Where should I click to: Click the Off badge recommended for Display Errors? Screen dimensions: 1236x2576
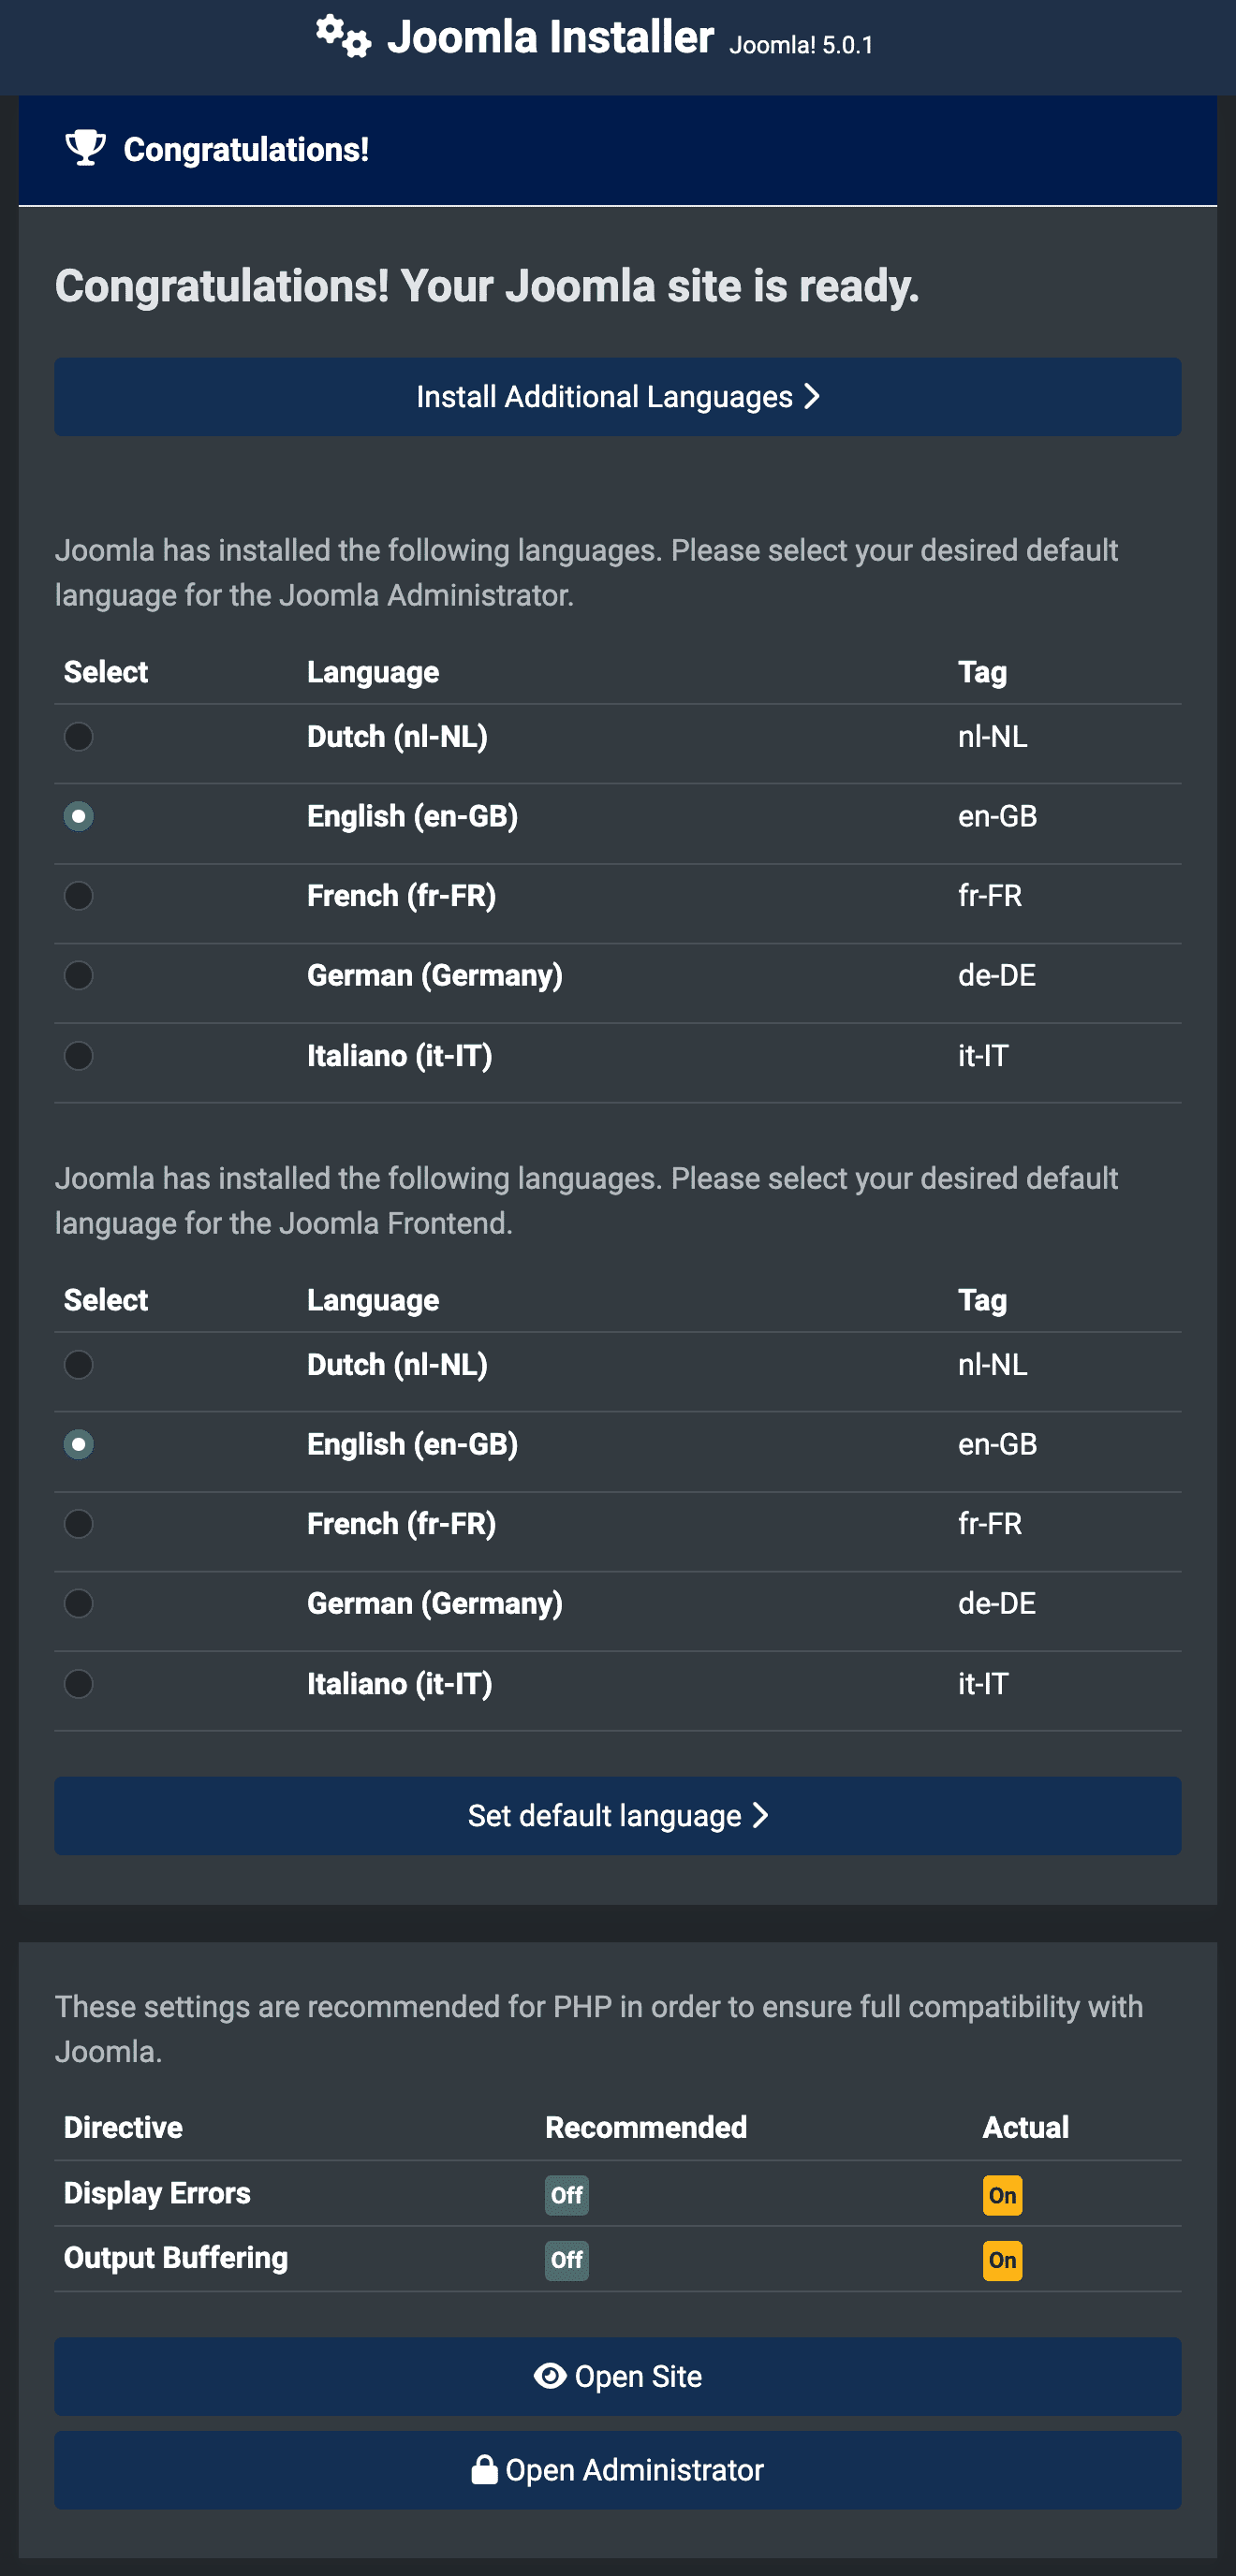coord(567,2195)
